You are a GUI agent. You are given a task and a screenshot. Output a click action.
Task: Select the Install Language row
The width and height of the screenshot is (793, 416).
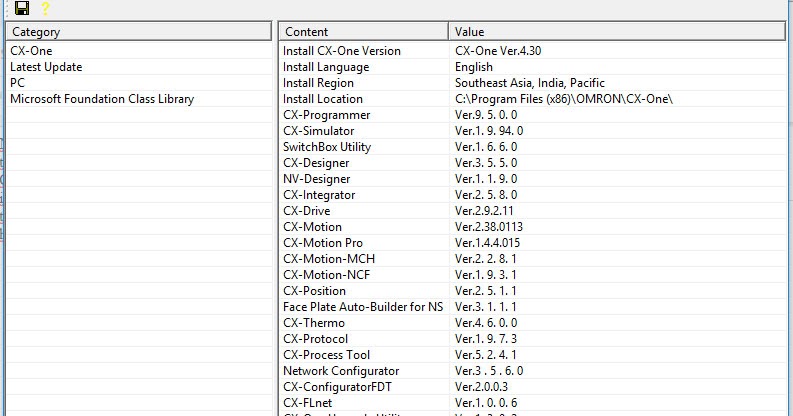pyautogui.click(x=533, y=67)
